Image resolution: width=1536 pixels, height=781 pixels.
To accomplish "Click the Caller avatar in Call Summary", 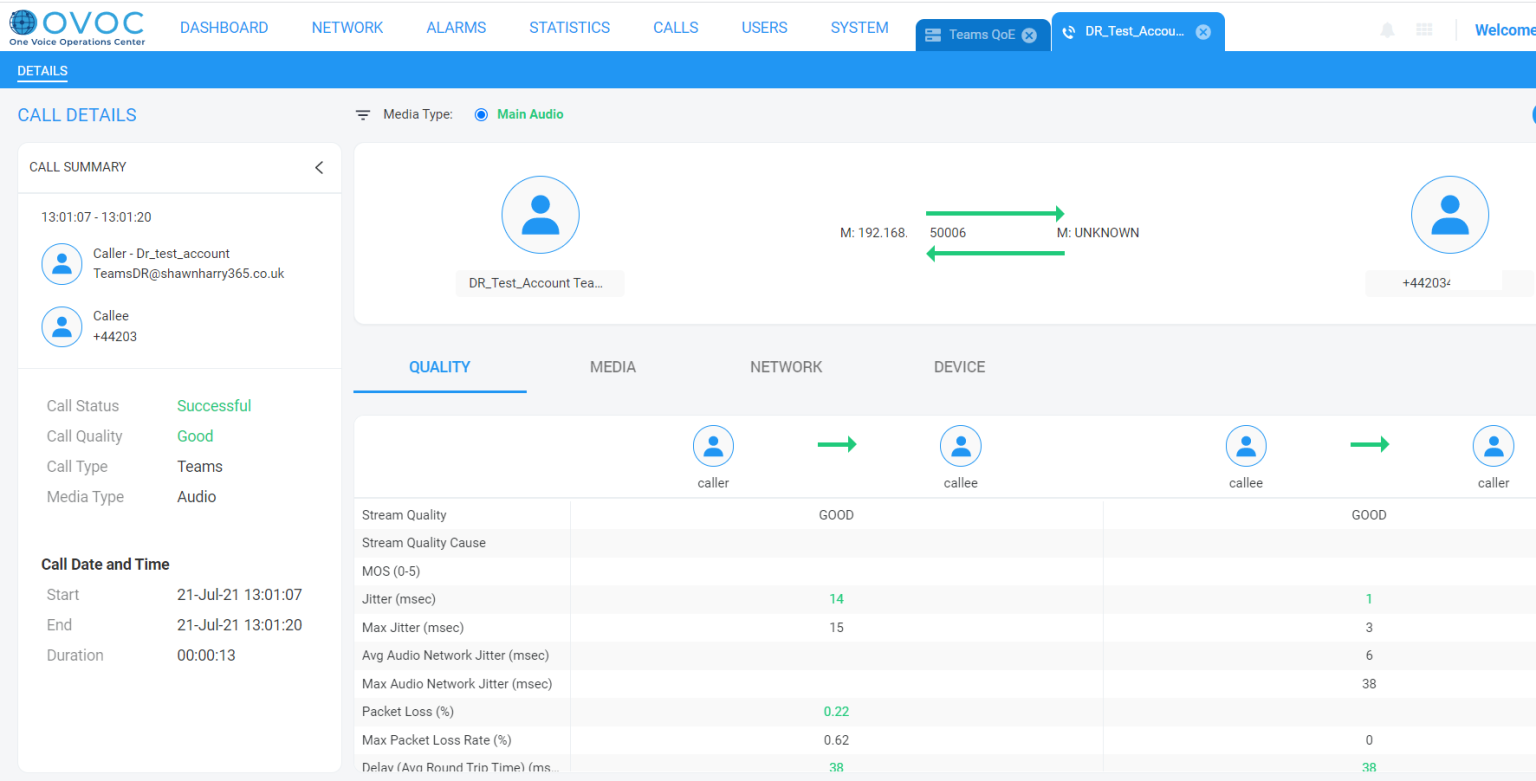I will 62,263.
